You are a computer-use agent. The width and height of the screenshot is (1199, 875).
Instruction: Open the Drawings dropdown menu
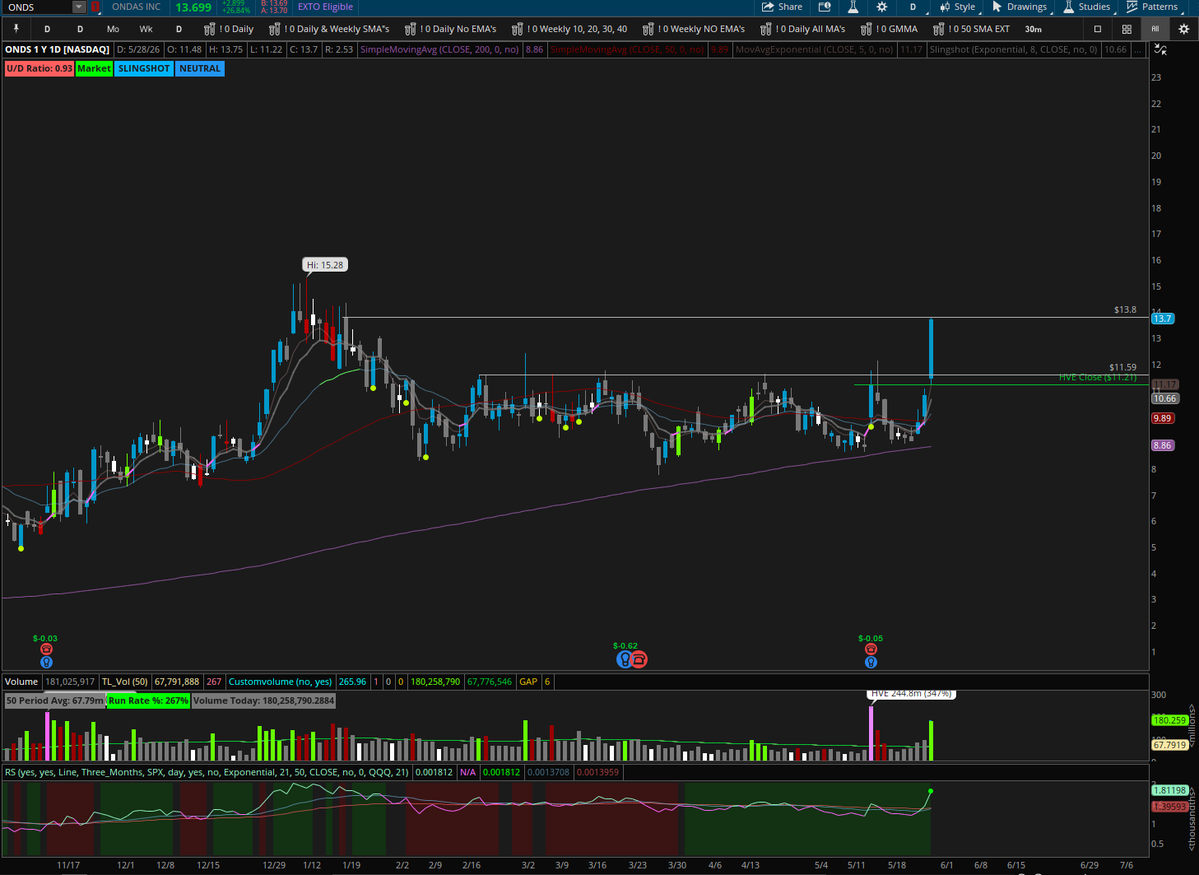point(1020,7)
